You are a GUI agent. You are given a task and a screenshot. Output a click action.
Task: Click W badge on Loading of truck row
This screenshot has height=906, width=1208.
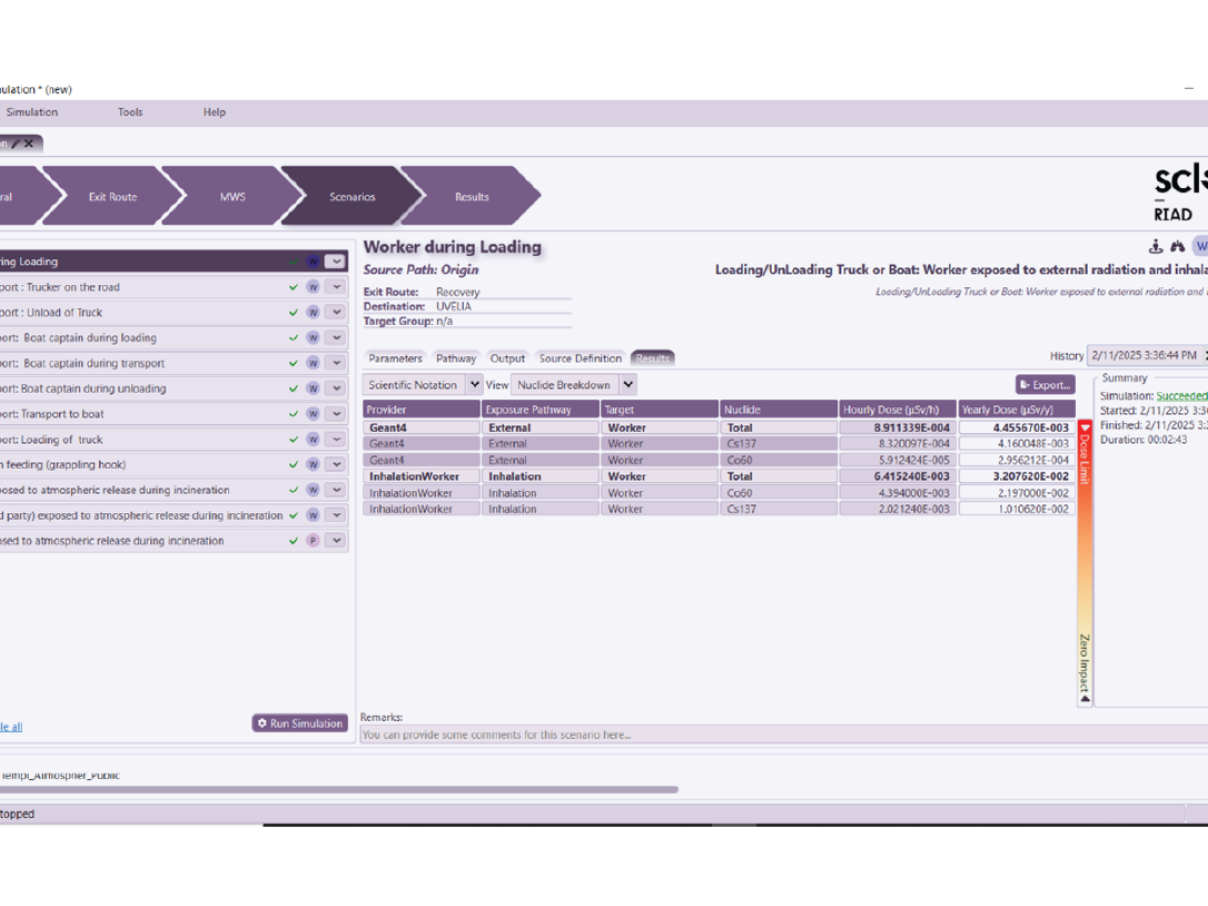pos(313,439)
